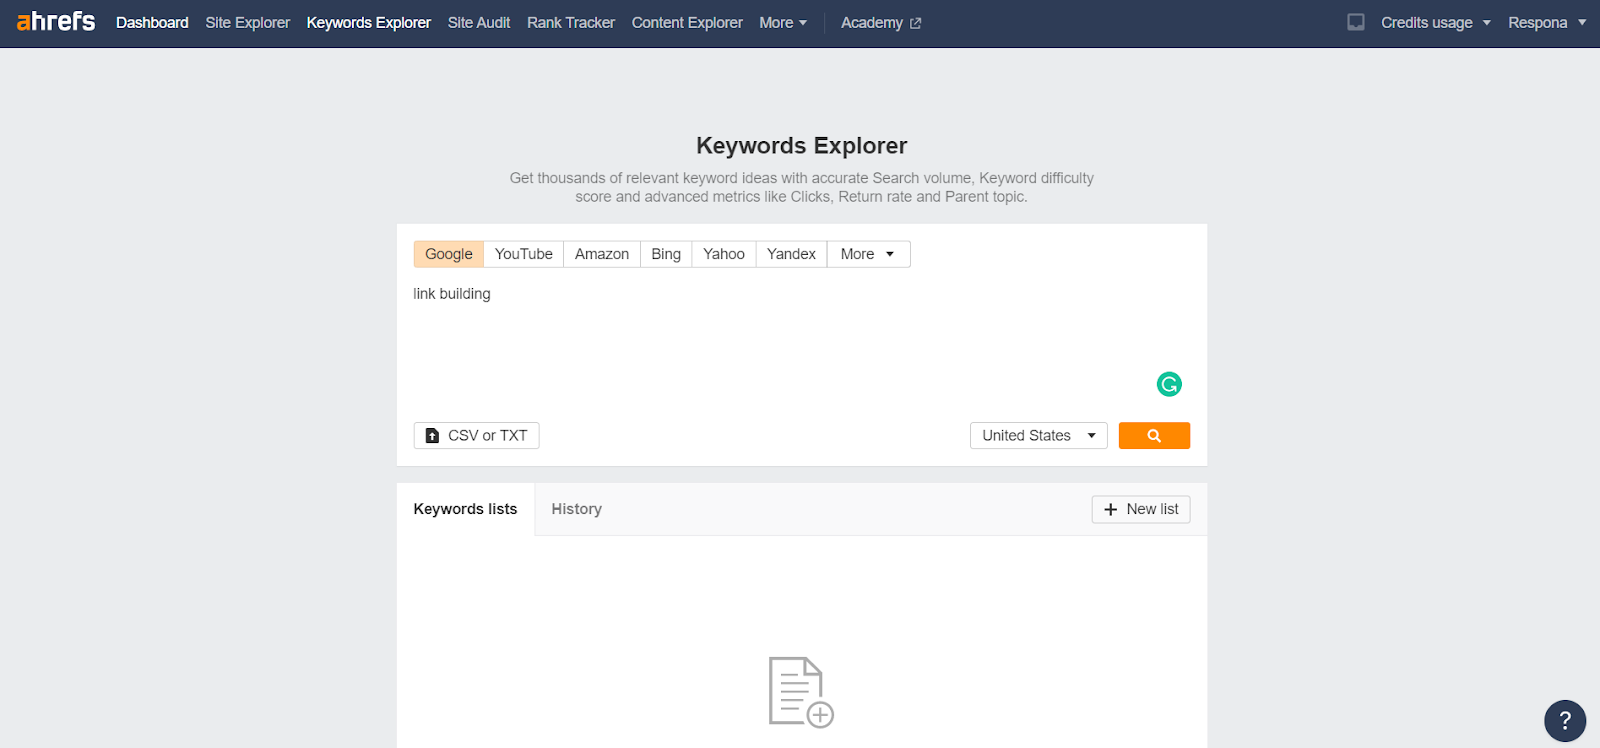This screenshot has height=748, width=1600.
Task: Open Dashboard in top navigation
Action: tap(152, 22)
